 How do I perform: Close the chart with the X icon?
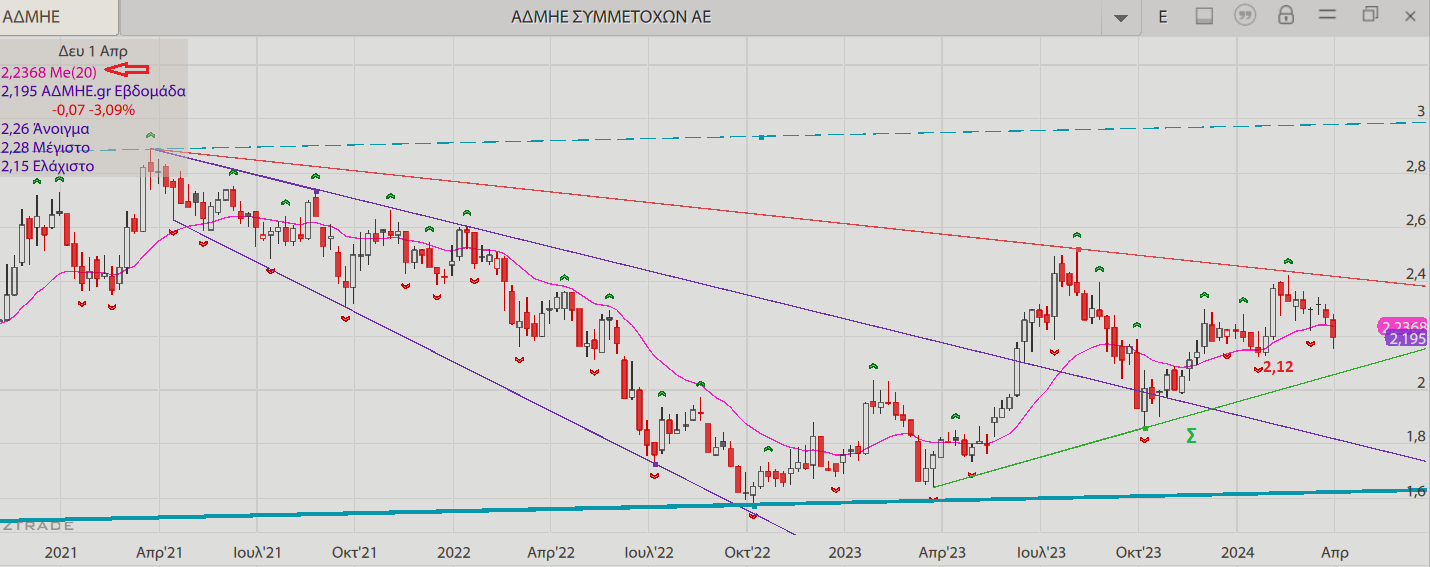1409,16
